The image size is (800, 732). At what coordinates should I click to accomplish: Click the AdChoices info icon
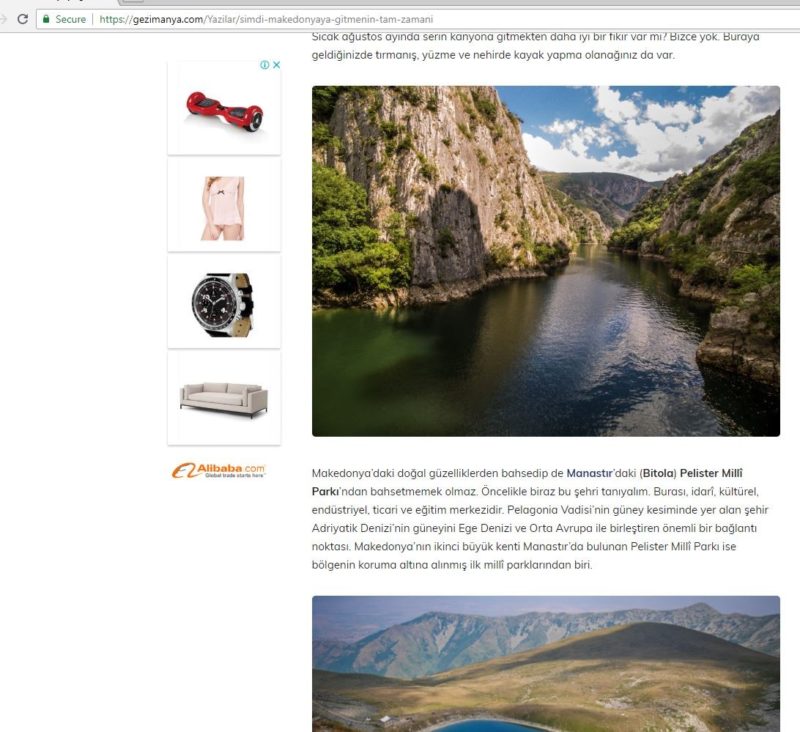[x=265, y=65]
